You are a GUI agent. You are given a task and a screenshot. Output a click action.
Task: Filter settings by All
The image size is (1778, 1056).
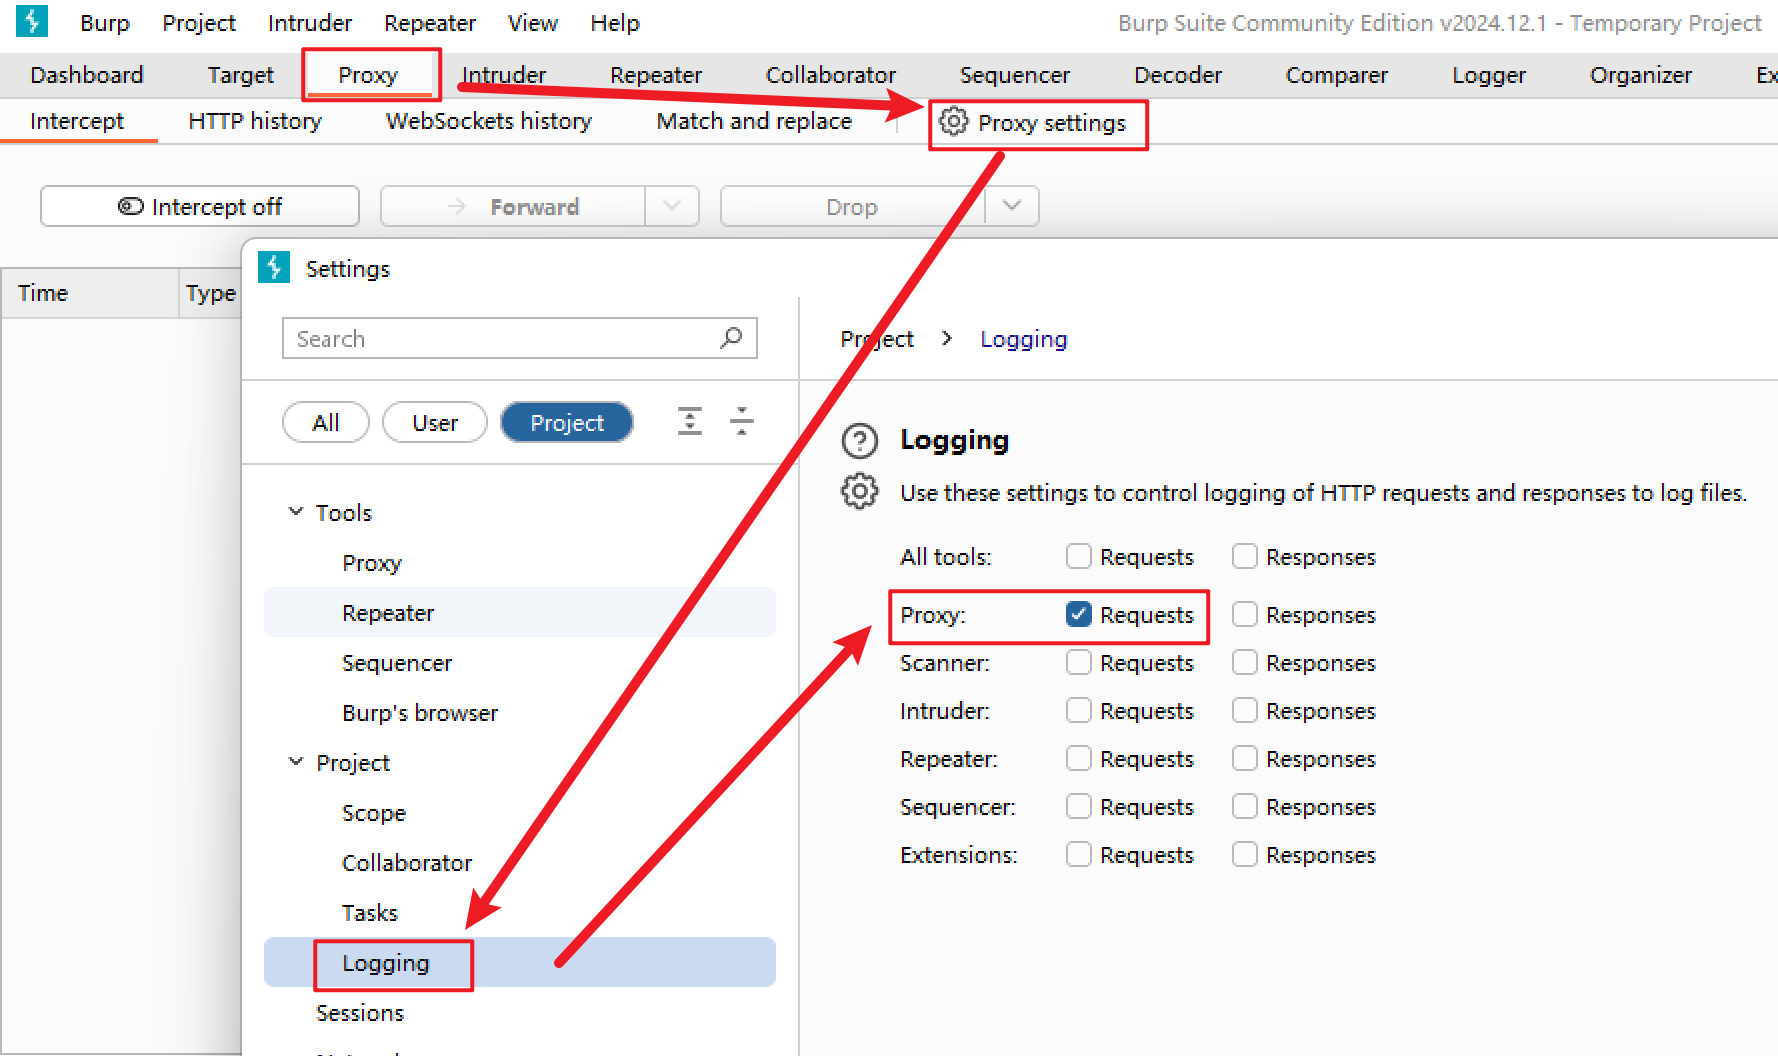pyautogui.click(x=326, y=422)
